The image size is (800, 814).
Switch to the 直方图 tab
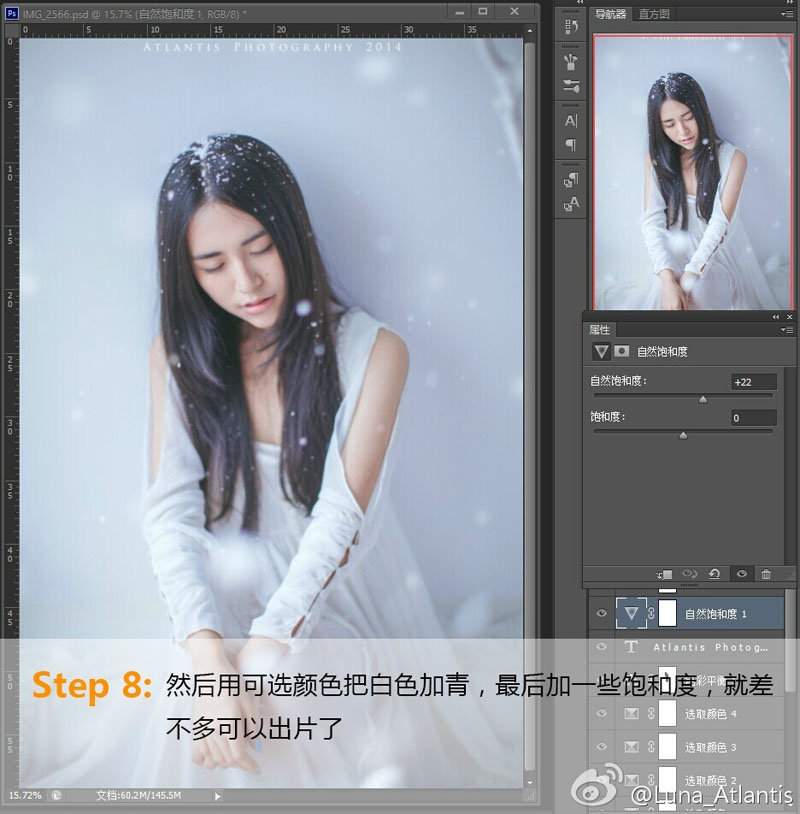tap(654, 14)
